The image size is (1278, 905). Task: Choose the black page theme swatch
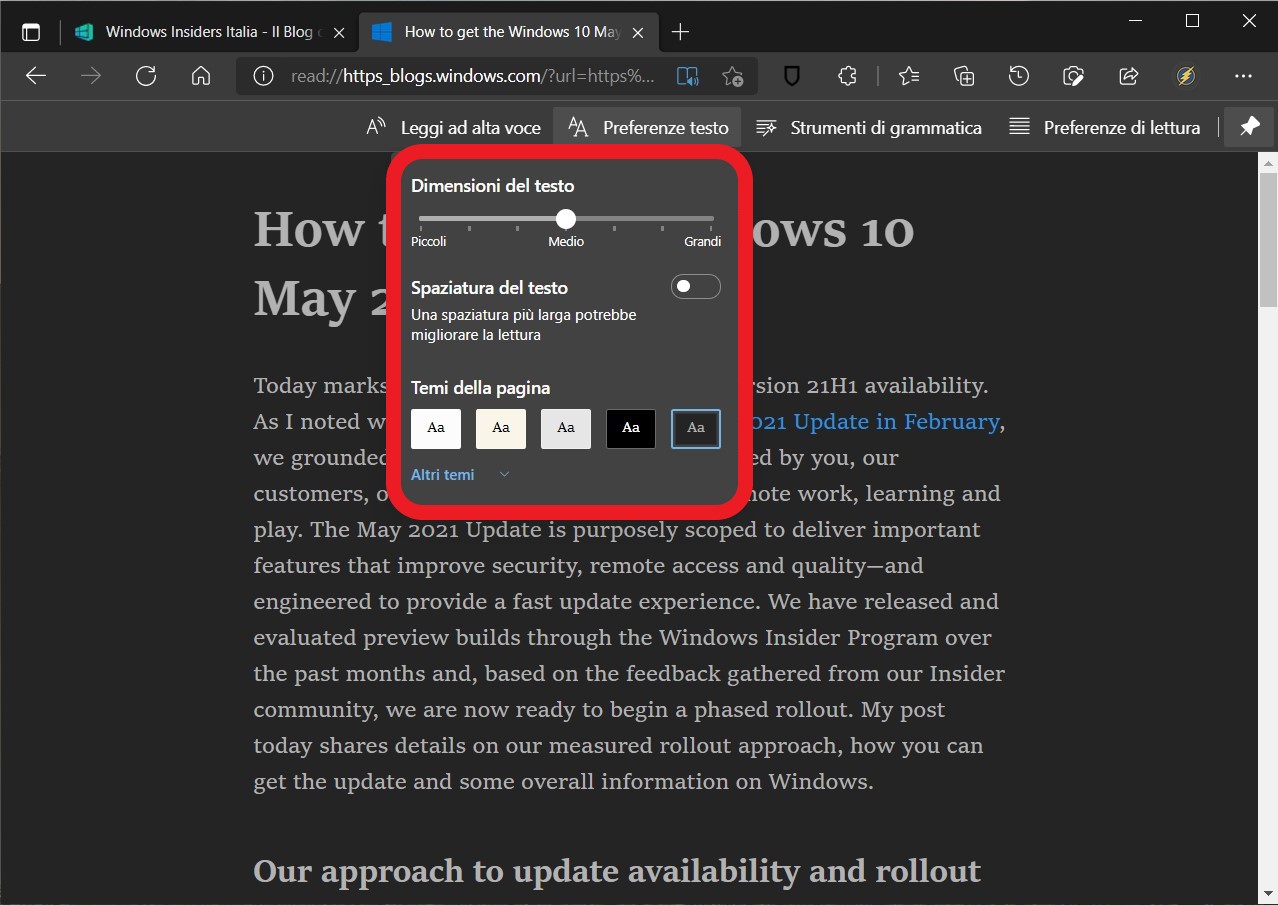(631, 428)
